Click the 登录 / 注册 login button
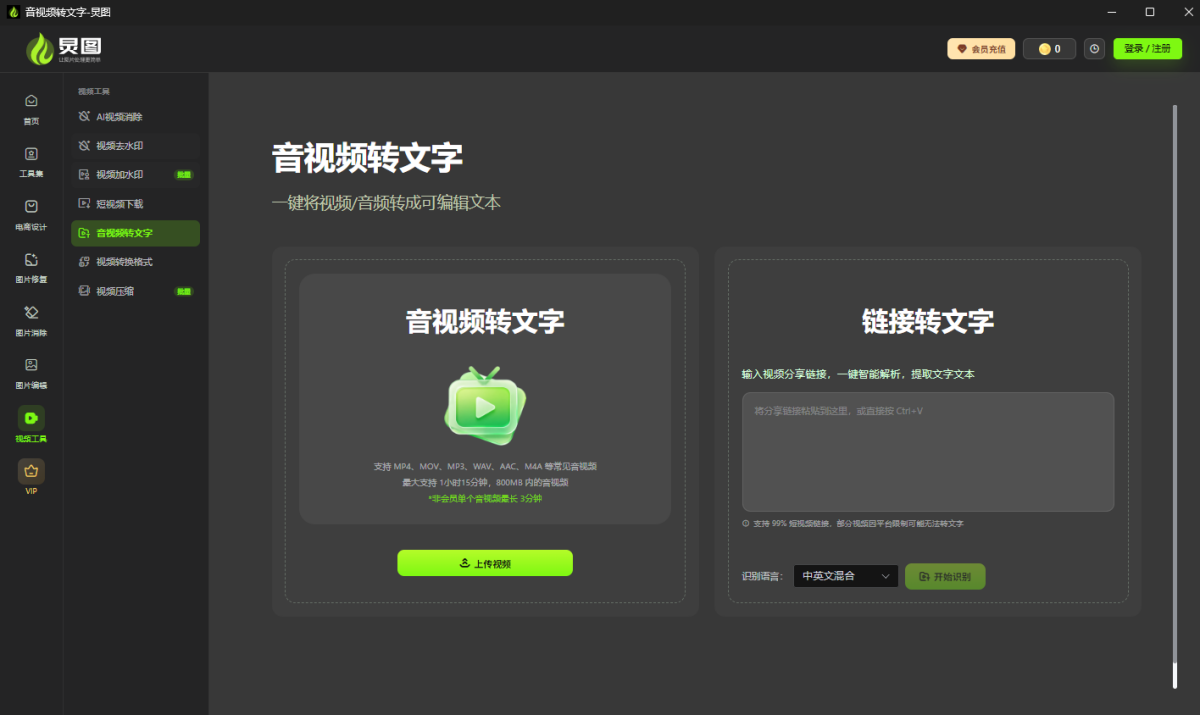Screen dimensions: 1200x715 [1147, 49]
